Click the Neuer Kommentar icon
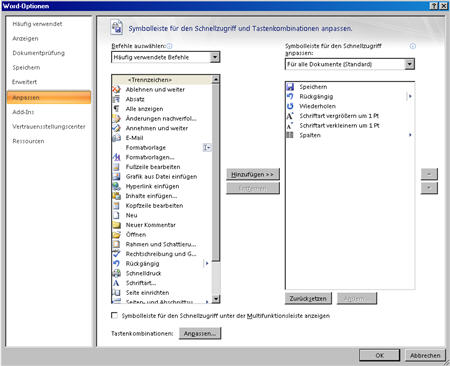This screenshot has width=450, height=366. [x=116, y=225]
